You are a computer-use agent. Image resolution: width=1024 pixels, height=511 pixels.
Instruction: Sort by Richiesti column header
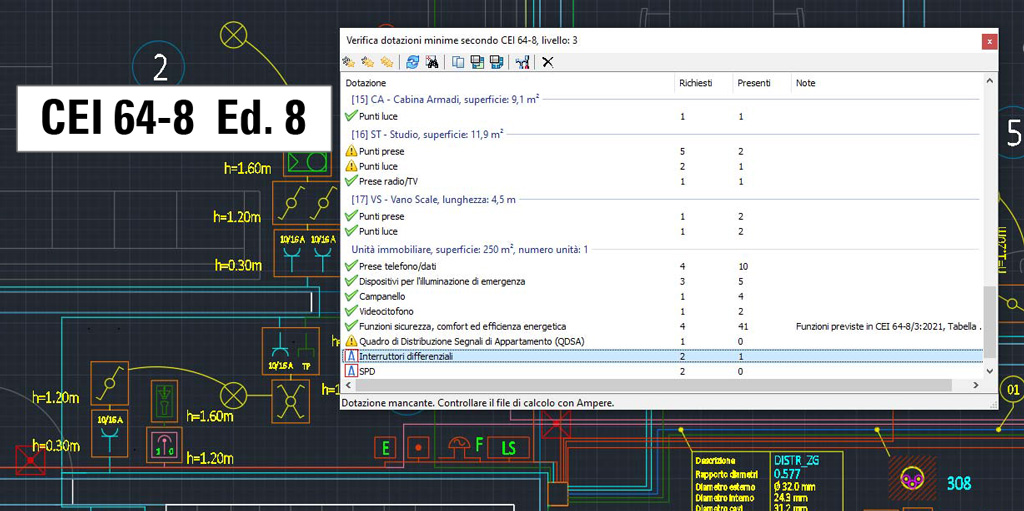(x=703, y=83)
